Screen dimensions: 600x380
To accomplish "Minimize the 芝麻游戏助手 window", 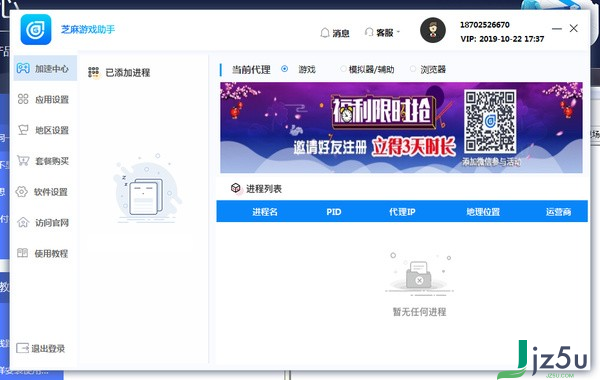I will click(x=557, y=29).
